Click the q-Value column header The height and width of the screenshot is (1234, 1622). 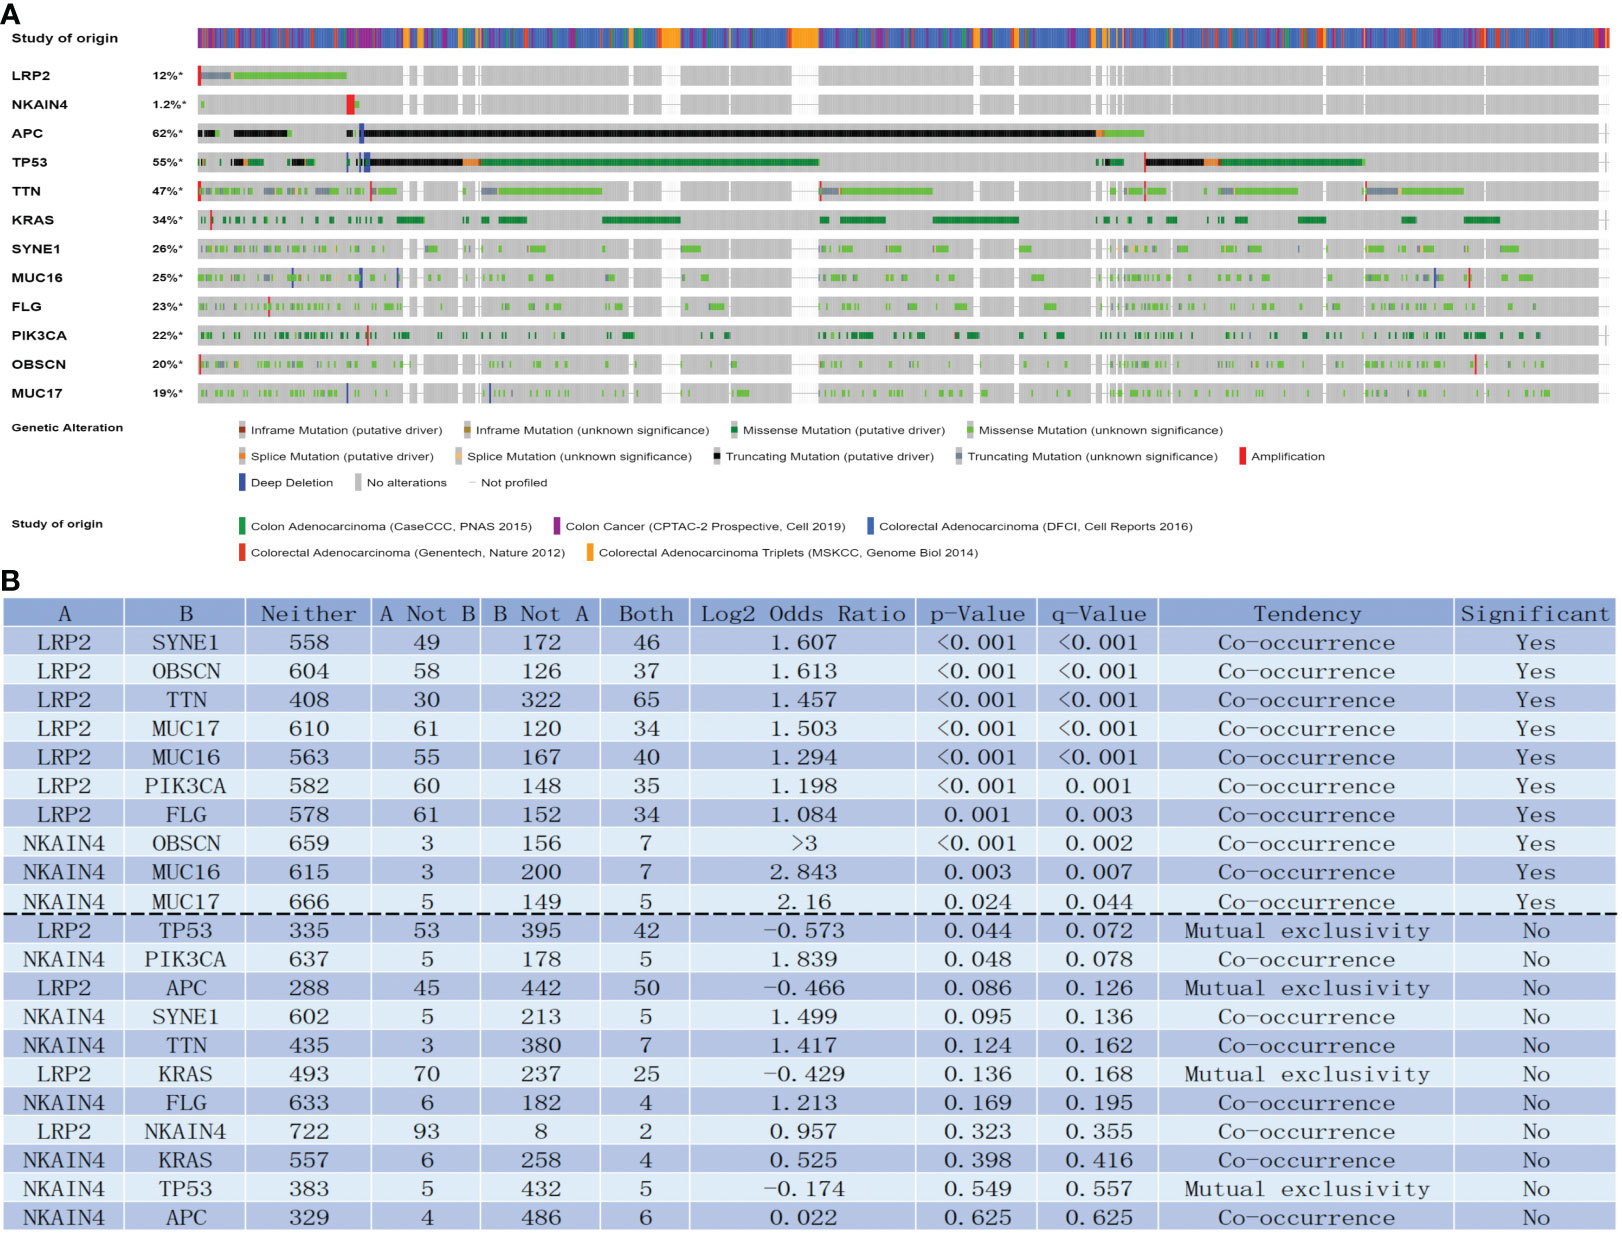[1098, 614]
